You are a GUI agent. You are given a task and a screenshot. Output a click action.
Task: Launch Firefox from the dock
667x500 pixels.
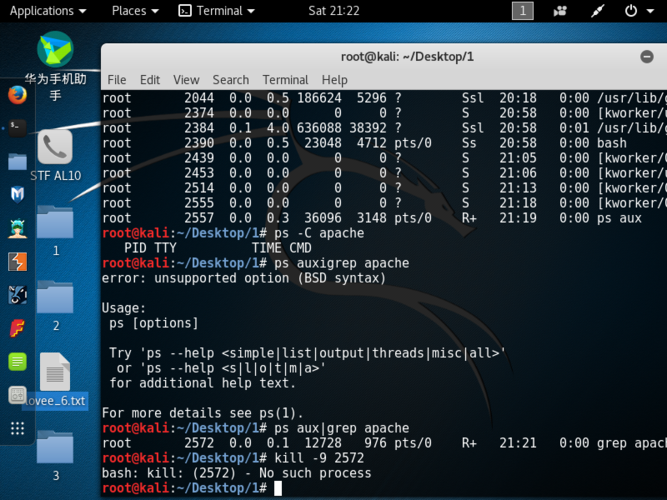pyautogui.click(x=17, y=95)
